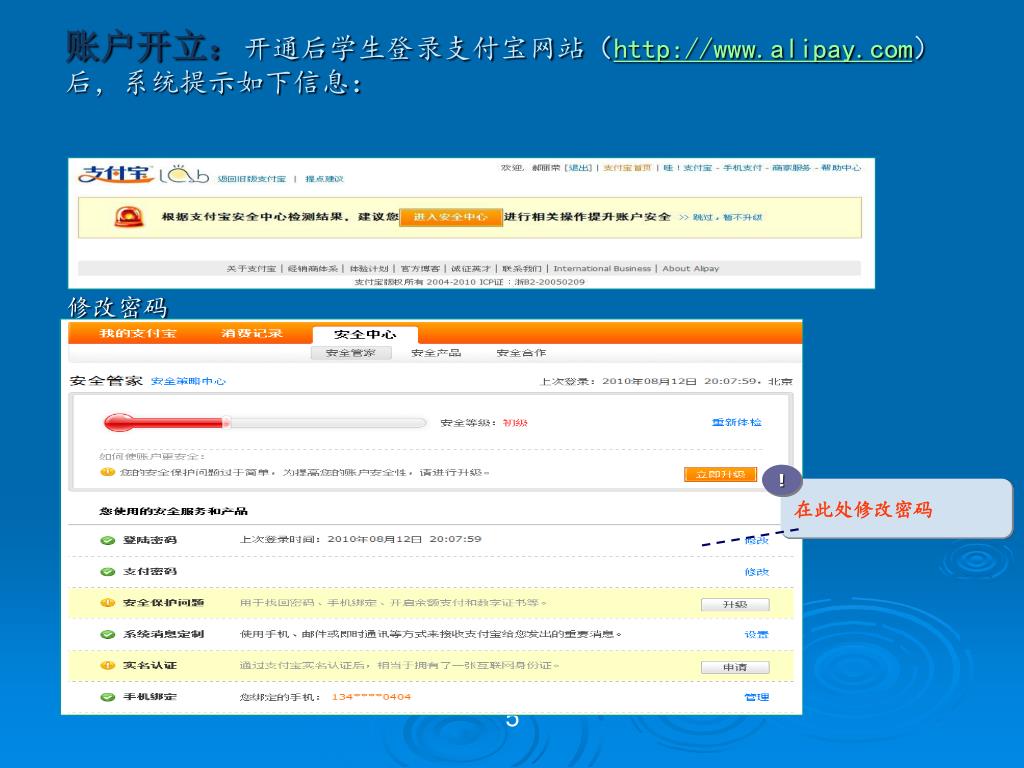The width and height of the screenshot is (1024, 768).
Task: Click the 系统消息定制 row label
Action: point(163,634)
